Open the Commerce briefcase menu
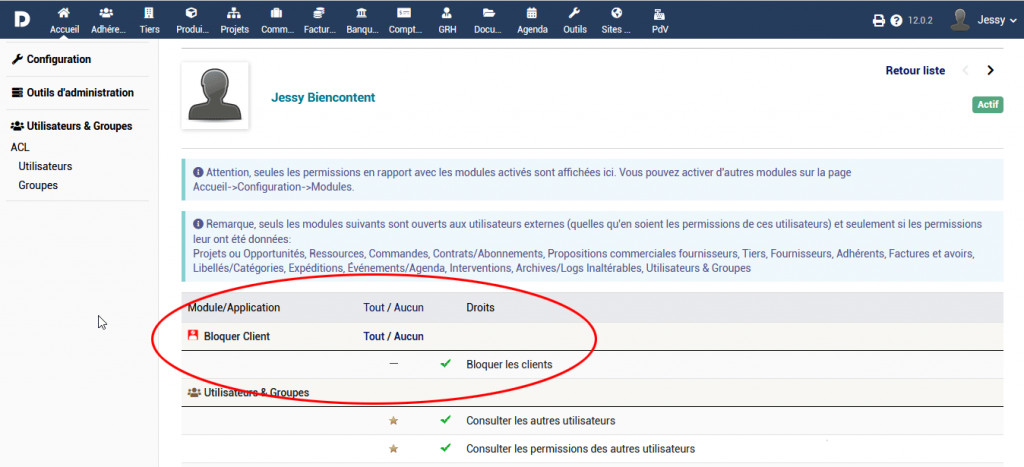The image size is (1024, 467). coord(276,20)
